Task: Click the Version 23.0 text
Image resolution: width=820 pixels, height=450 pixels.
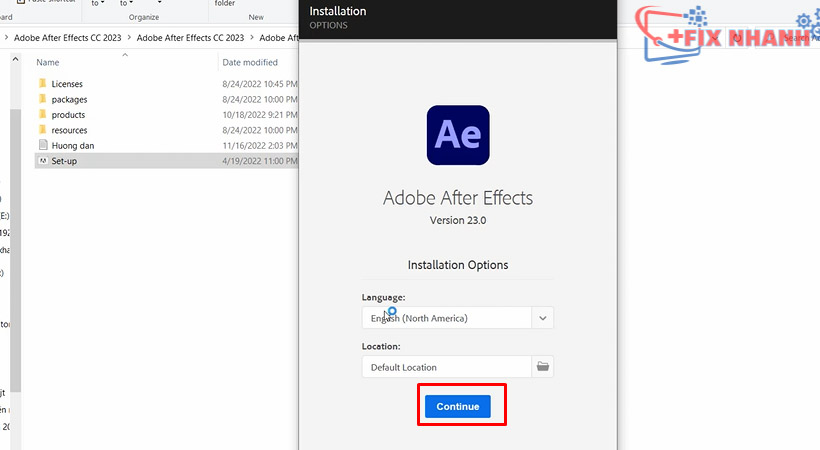Action: [x=458, y=220]
